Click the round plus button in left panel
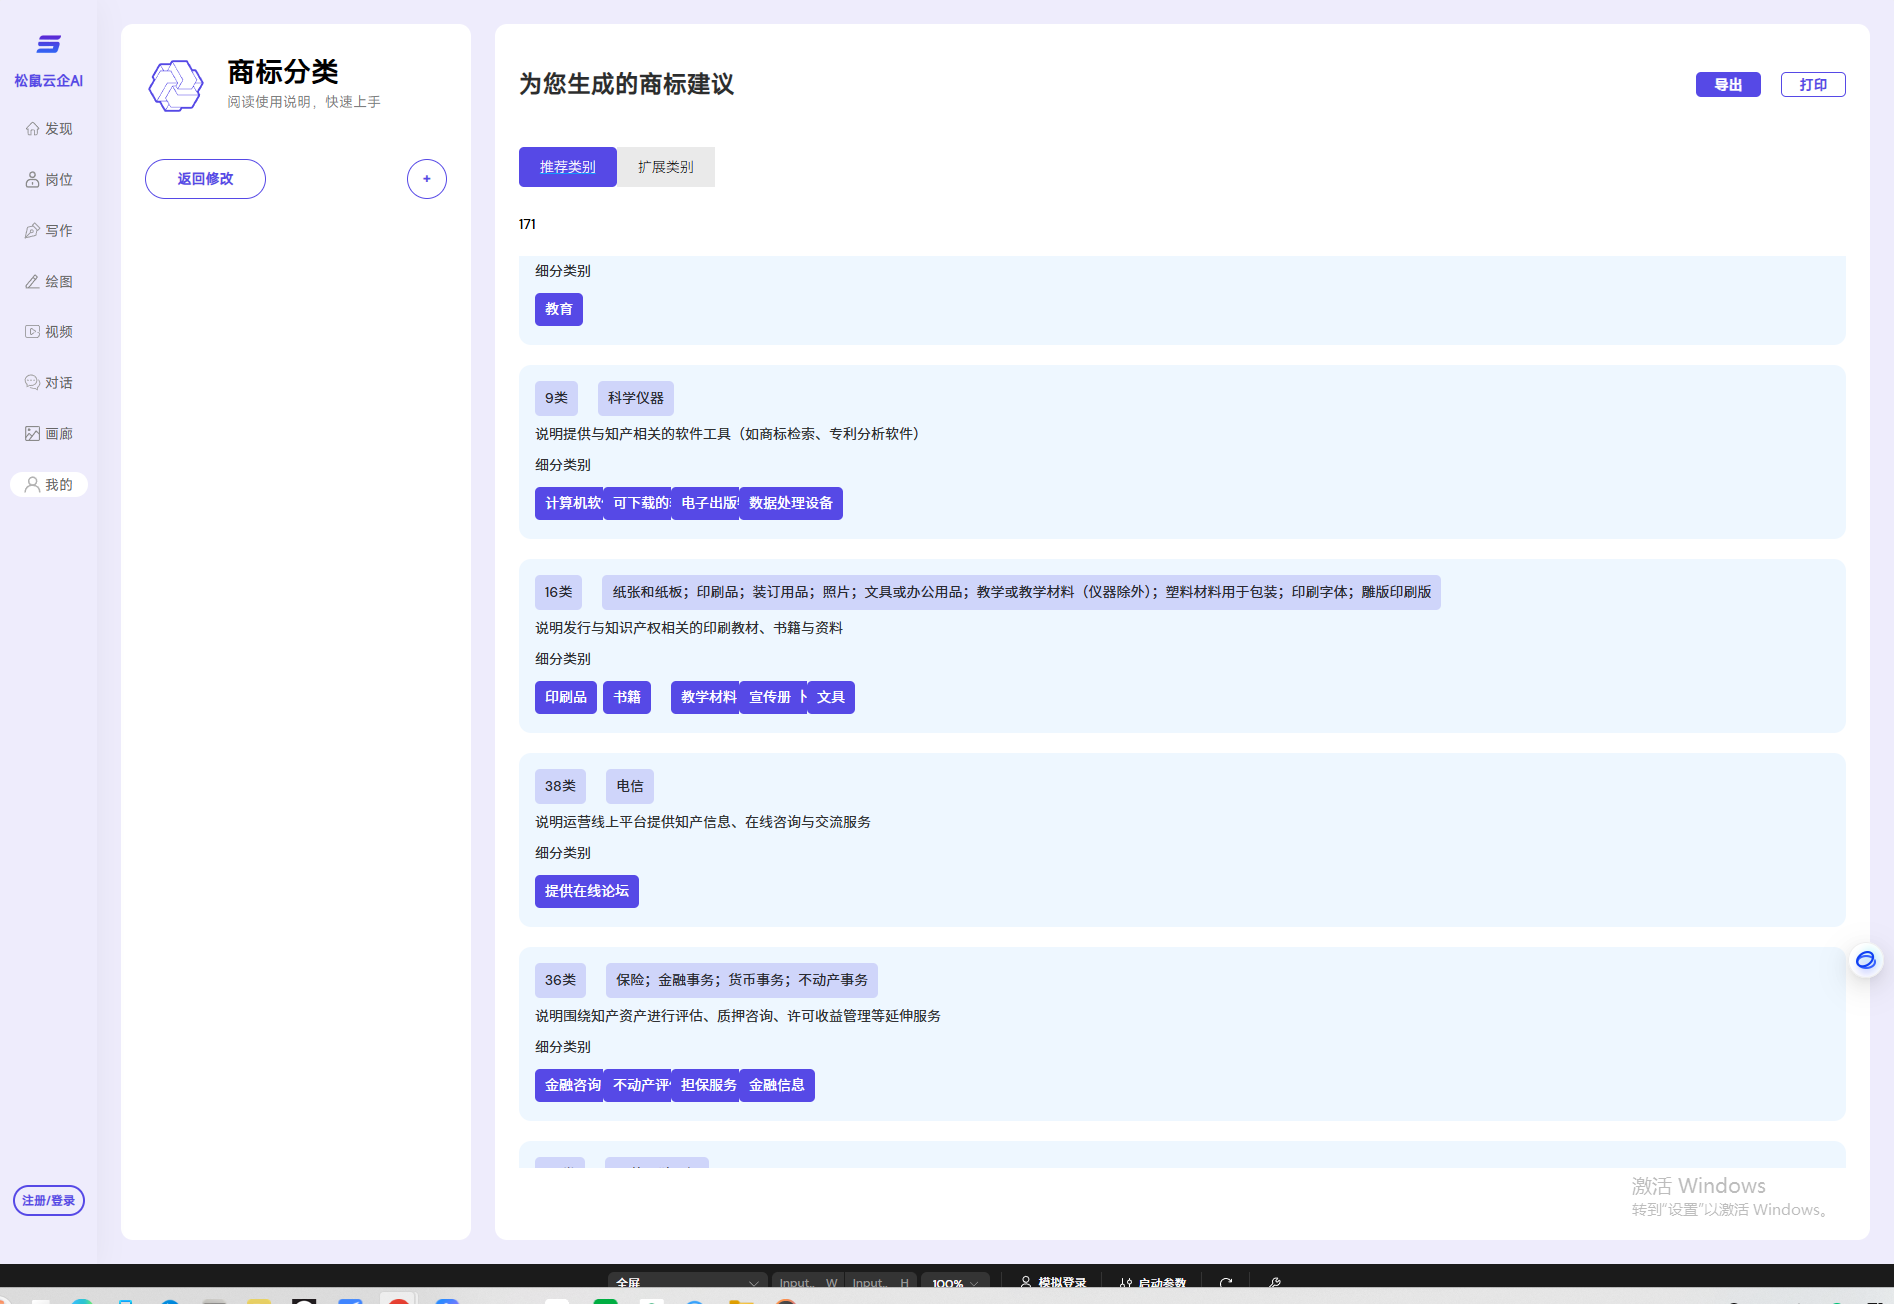 (426, 179)
